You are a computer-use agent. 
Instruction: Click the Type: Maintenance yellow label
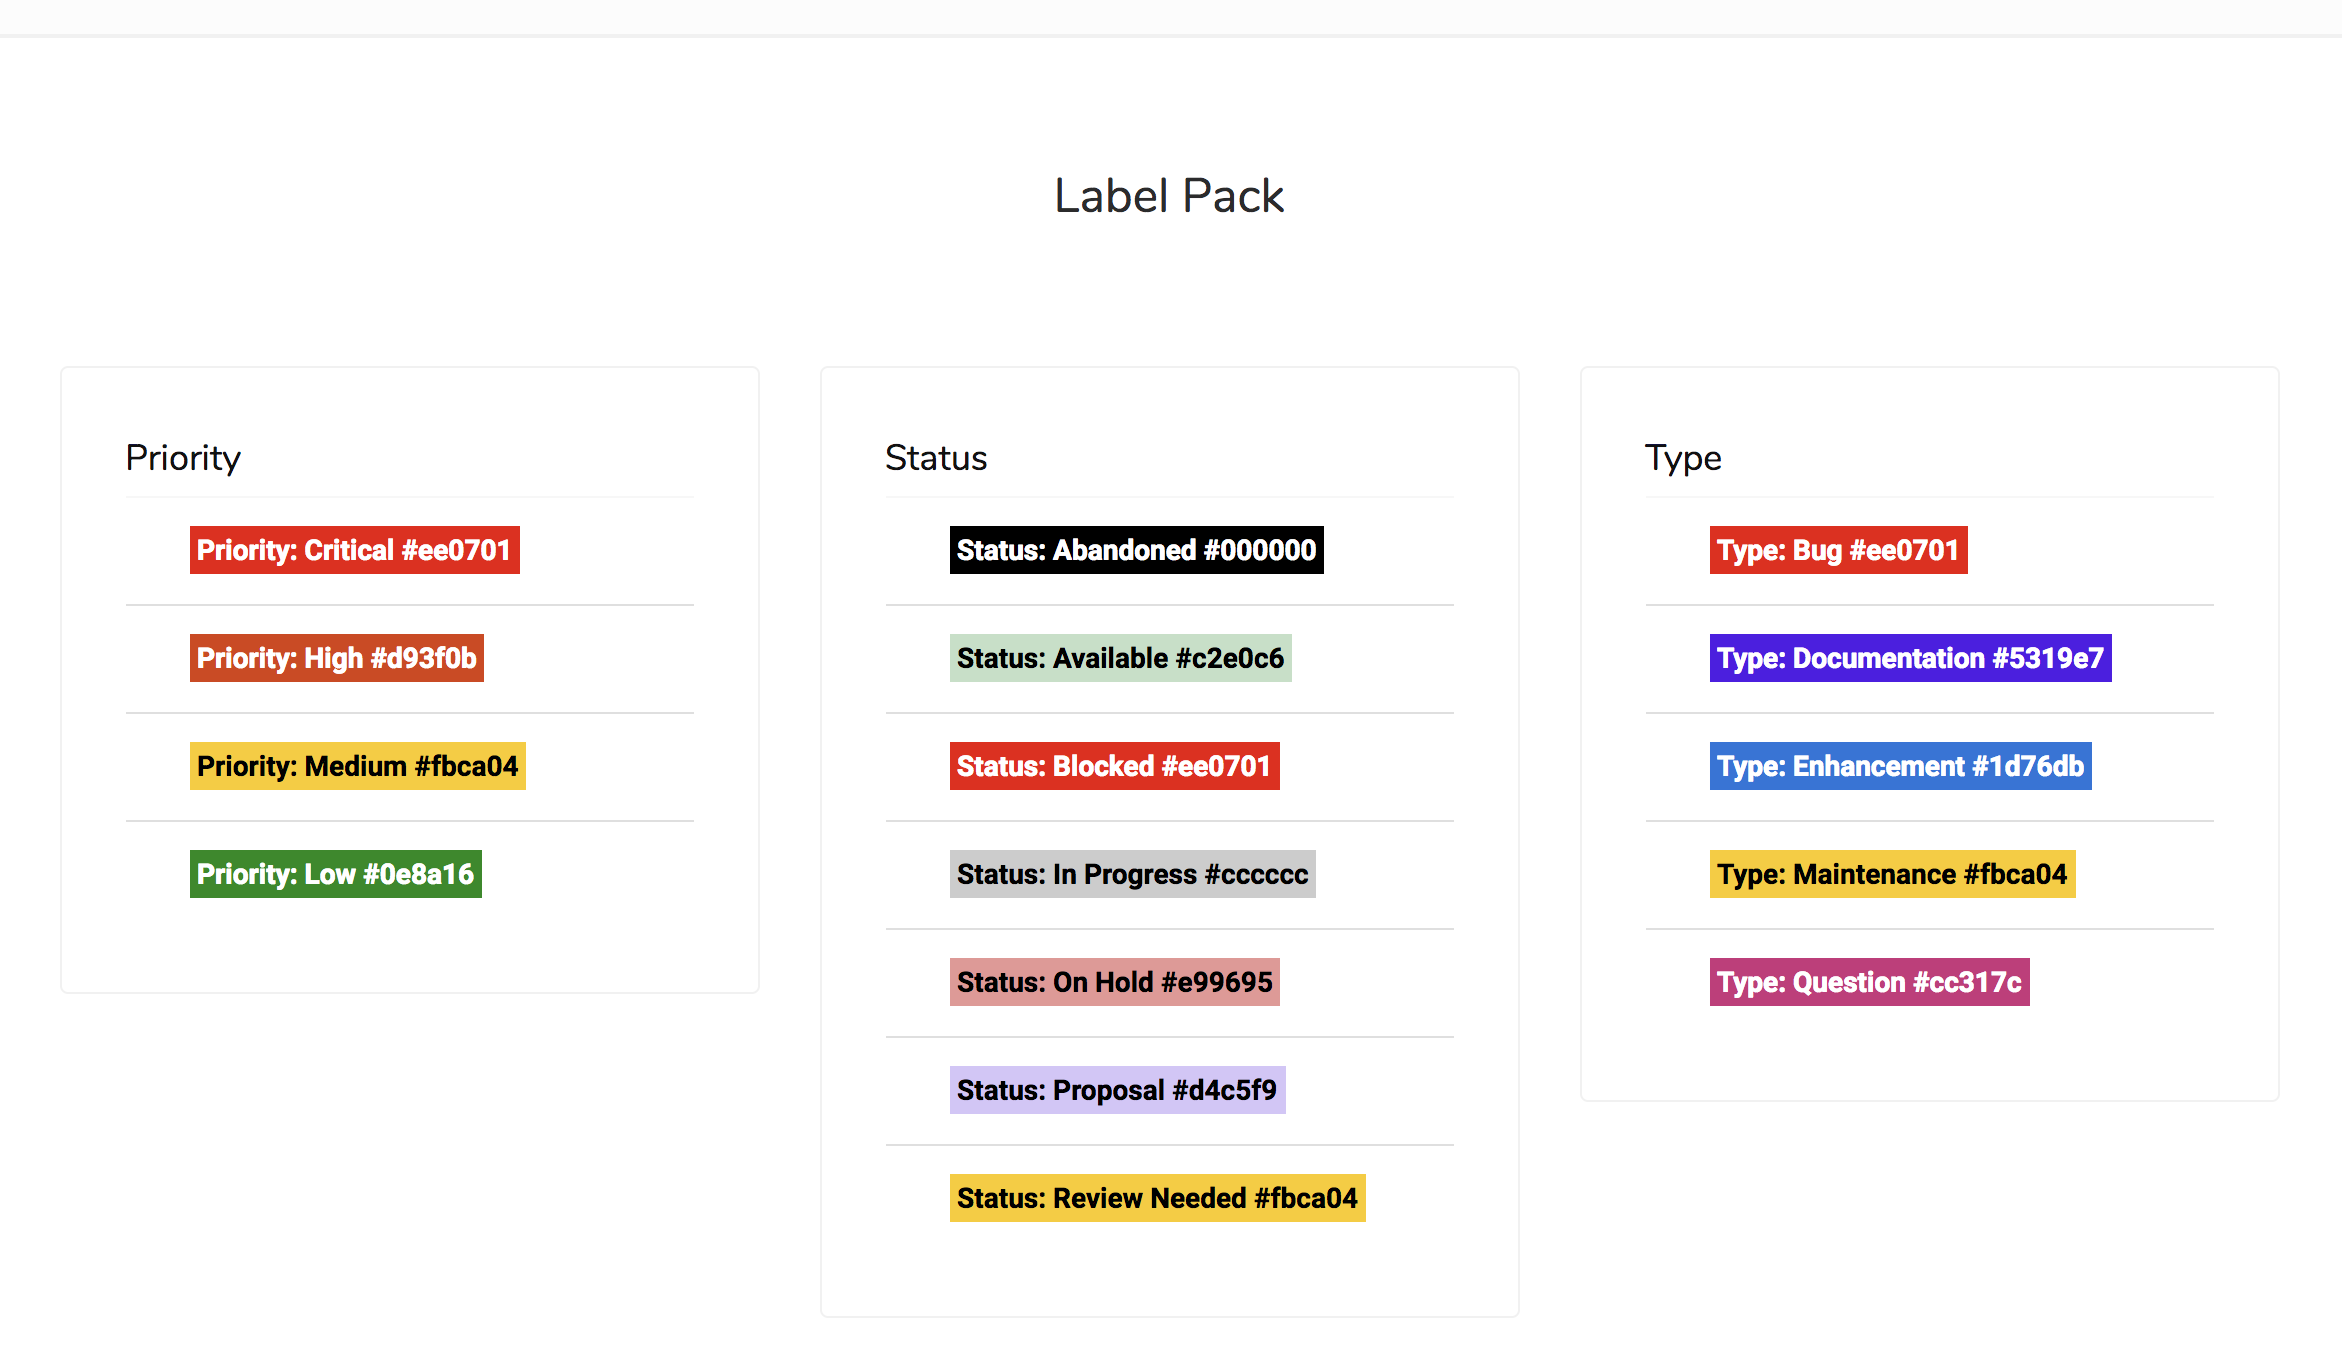point(1892,874)
